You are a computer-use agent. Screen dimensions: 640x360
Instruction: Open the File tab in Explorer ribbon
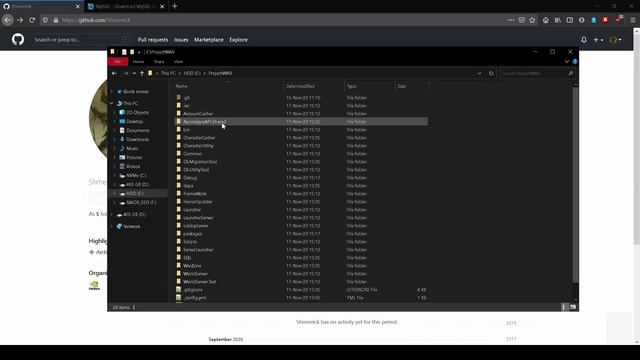[x=118, y=62]
